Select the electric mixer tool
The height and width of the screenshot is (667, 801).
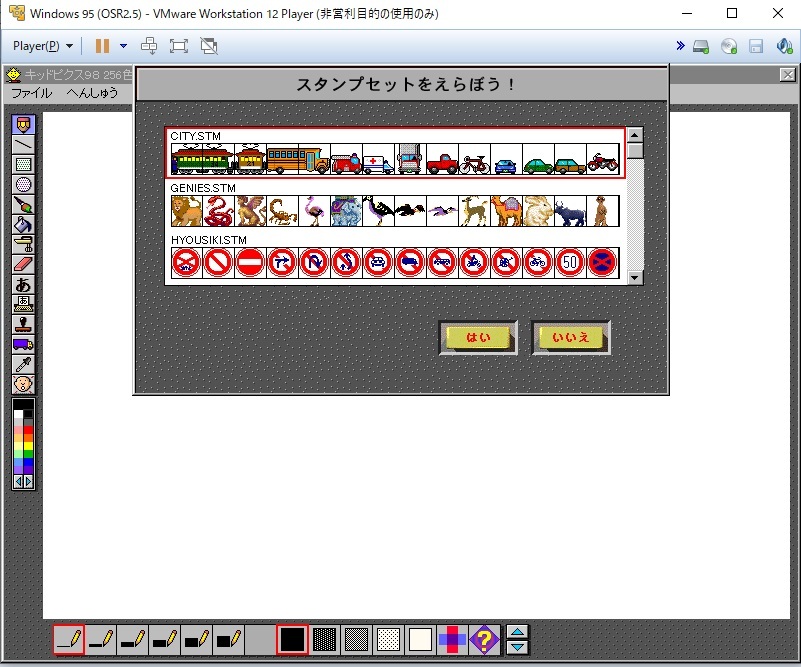23,244
